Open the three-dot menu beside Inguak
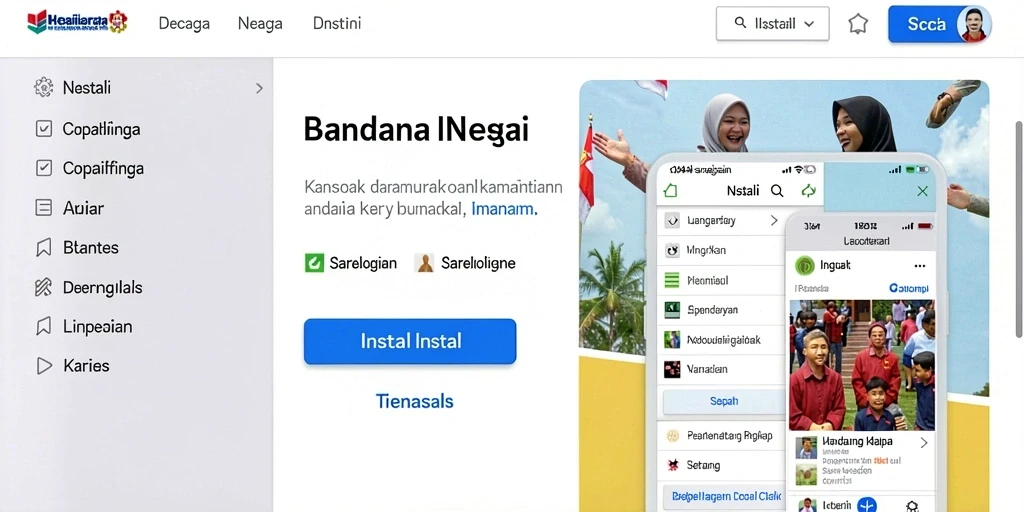 pos(920,266)
